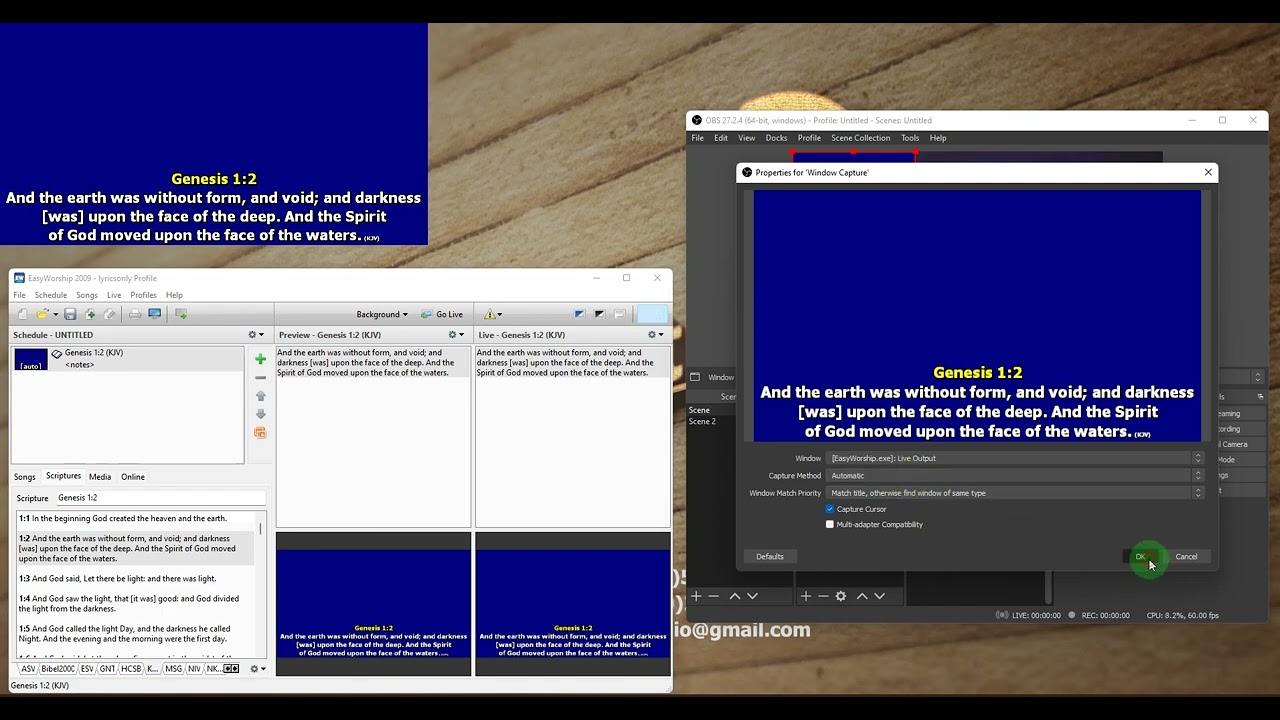Click the move scene up arrow in OBS

click(x=734, y=596)
